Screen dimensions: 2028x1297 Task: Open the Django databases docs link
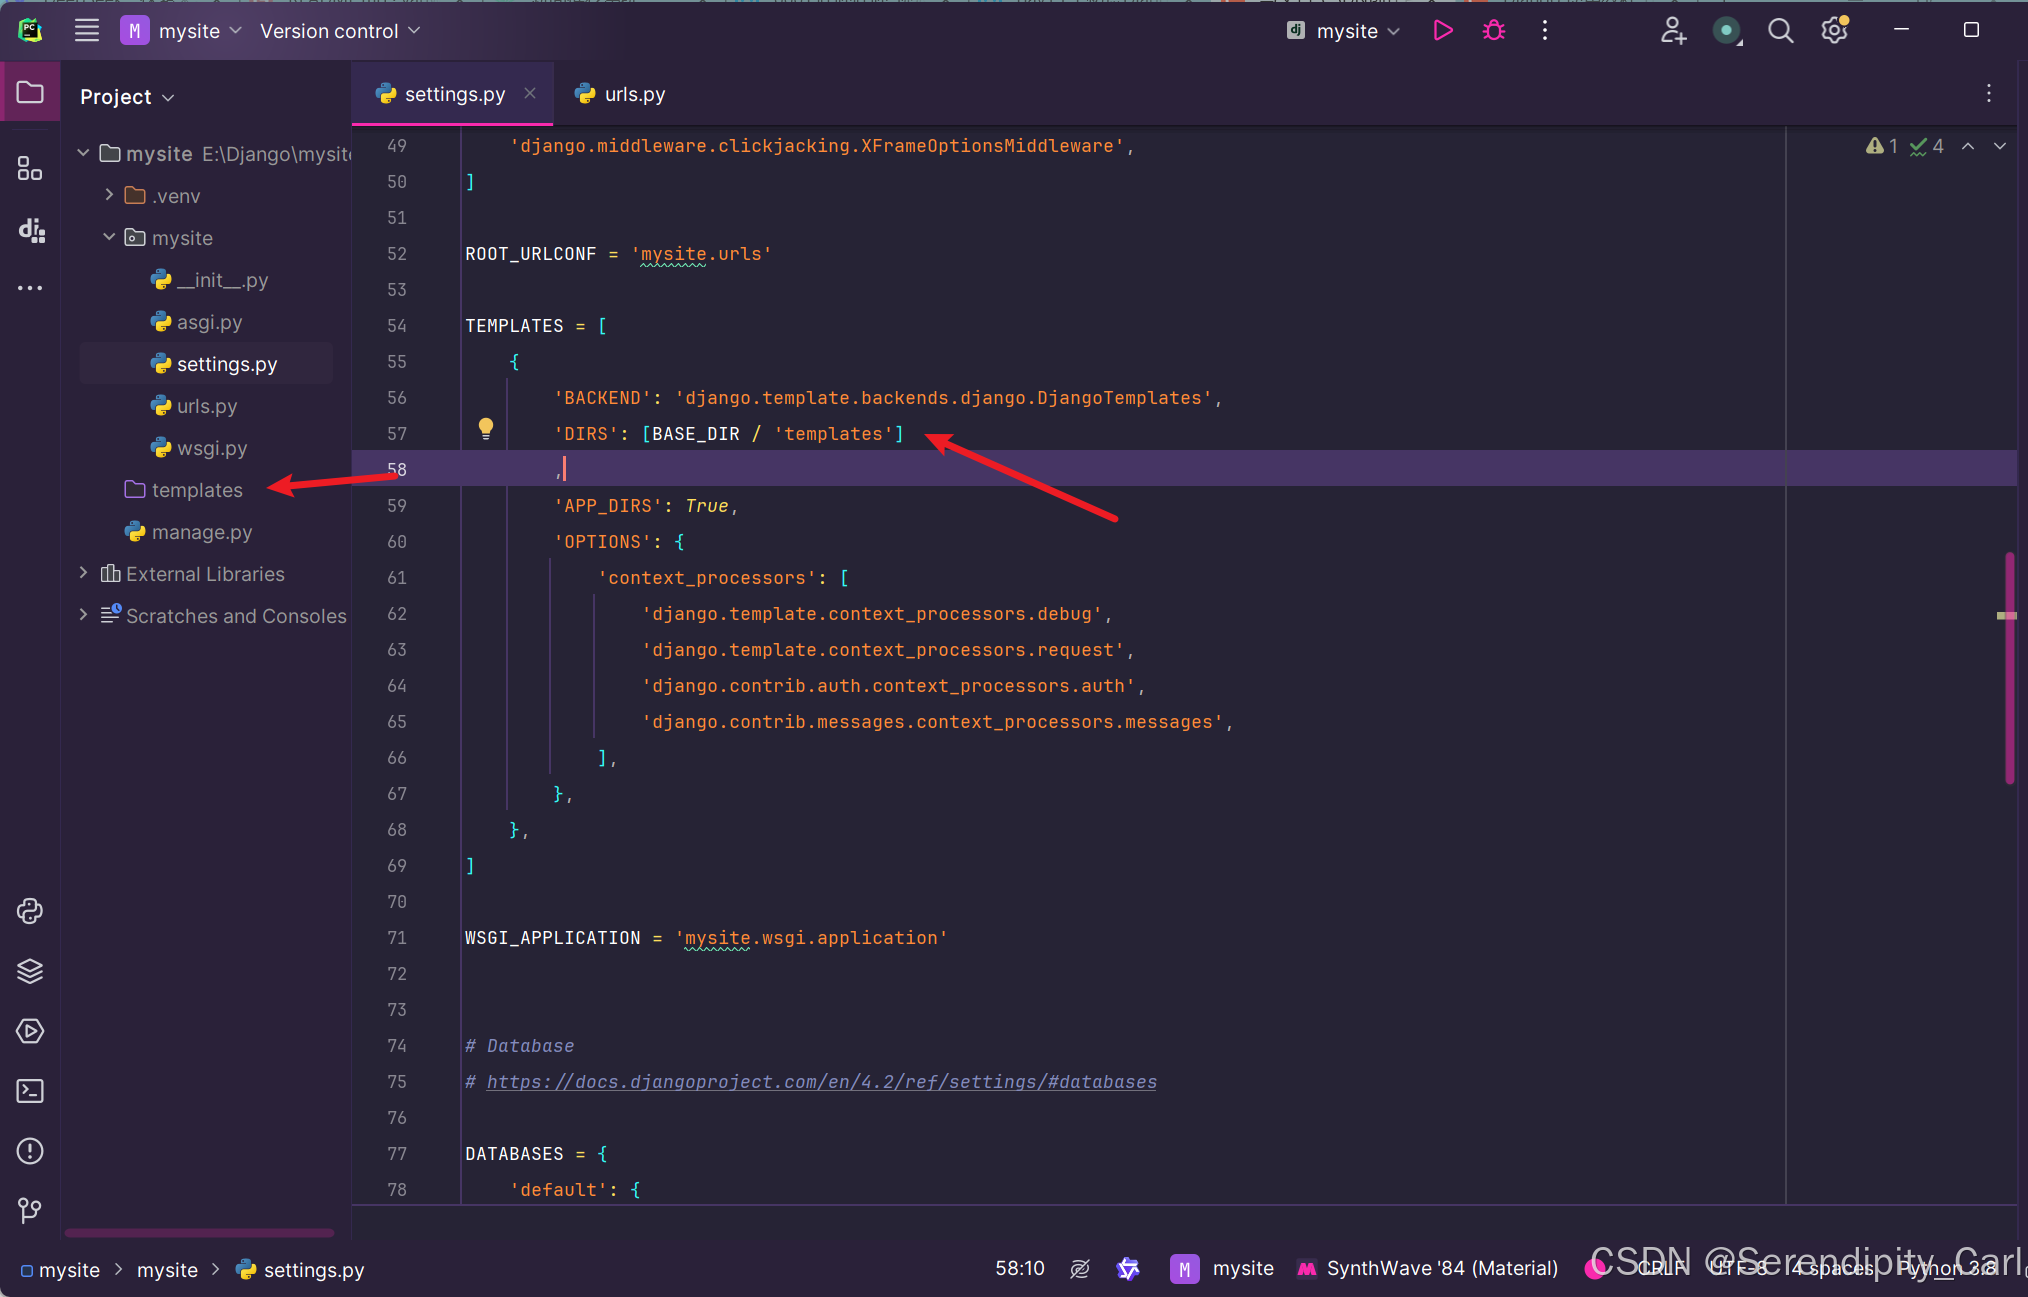[x=821, y=1082]
